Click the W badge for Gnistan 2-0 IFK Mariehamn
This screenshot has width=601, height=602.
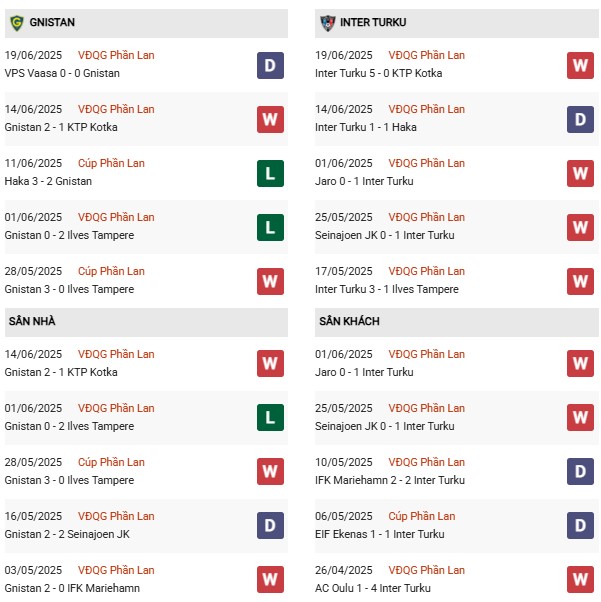click(x=270, y=579)
